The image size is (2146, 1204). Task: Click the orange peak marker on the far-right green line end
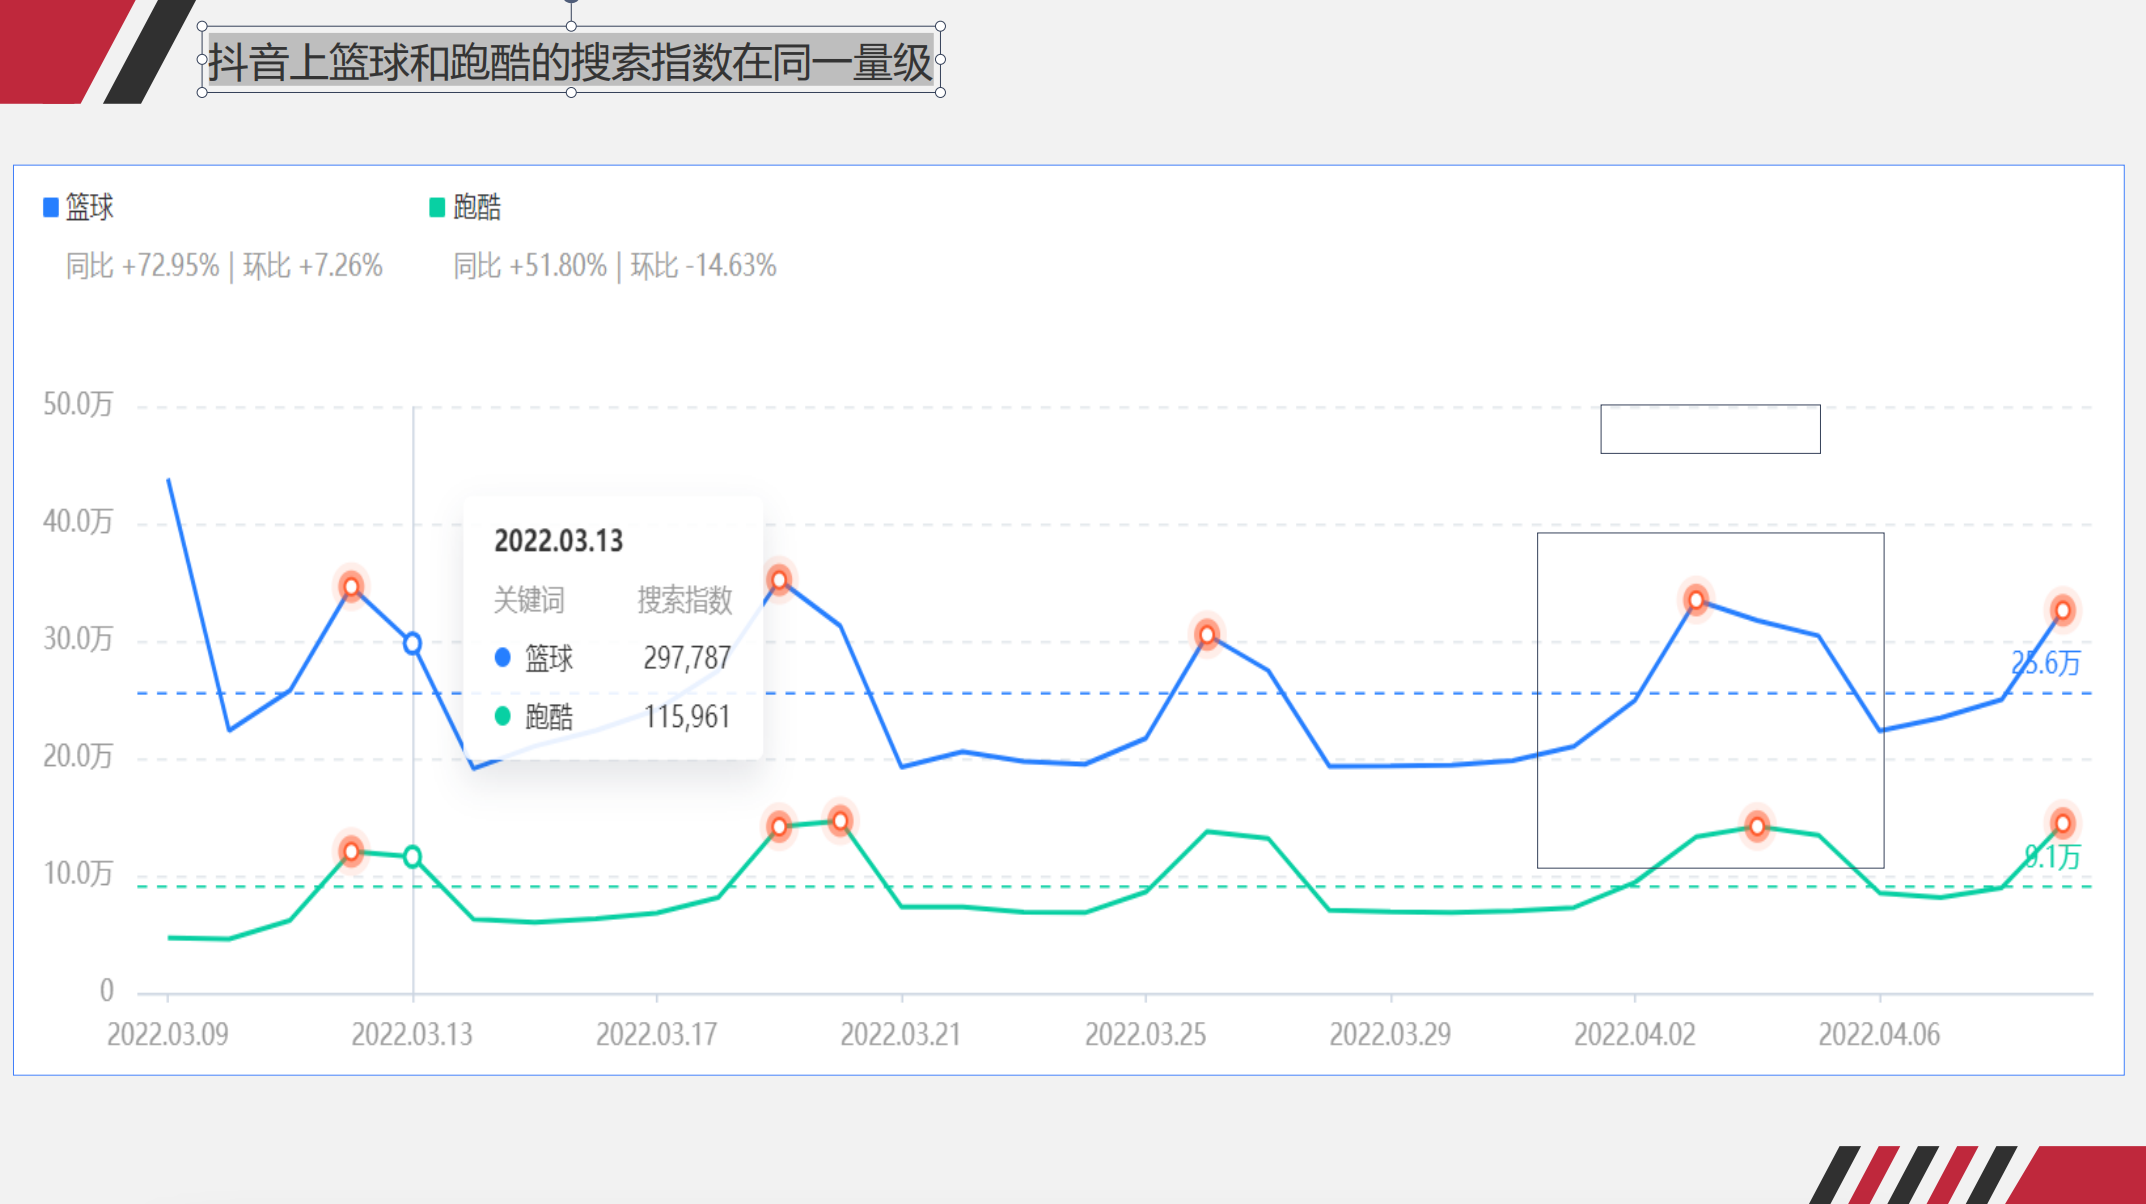pos(2062,824)
